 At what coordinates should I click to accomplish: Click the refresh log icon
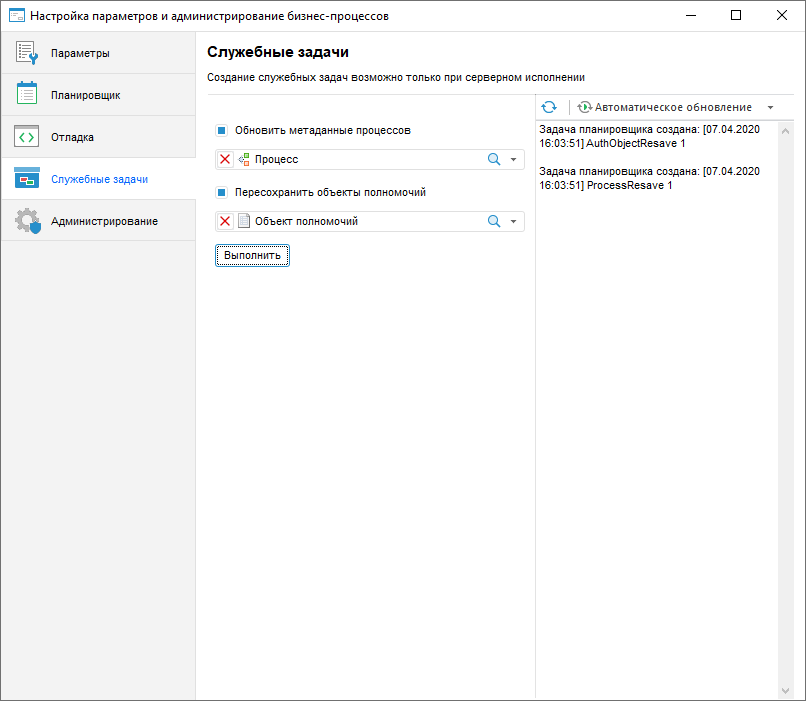[549, 107]
